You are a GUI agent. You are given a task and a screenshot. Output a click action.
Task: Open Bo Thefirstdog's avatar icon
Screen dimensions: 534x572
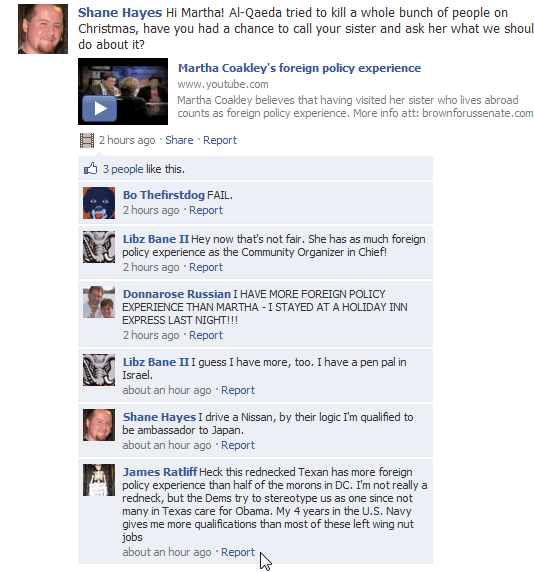(99, 203)
